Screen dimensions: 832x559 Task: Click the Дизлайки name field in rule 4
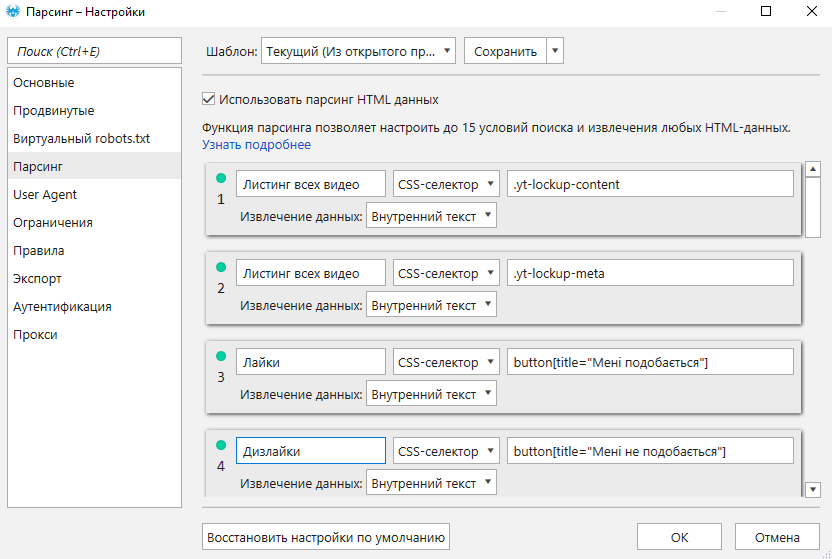pyautogui.click(x=310, y=451)
